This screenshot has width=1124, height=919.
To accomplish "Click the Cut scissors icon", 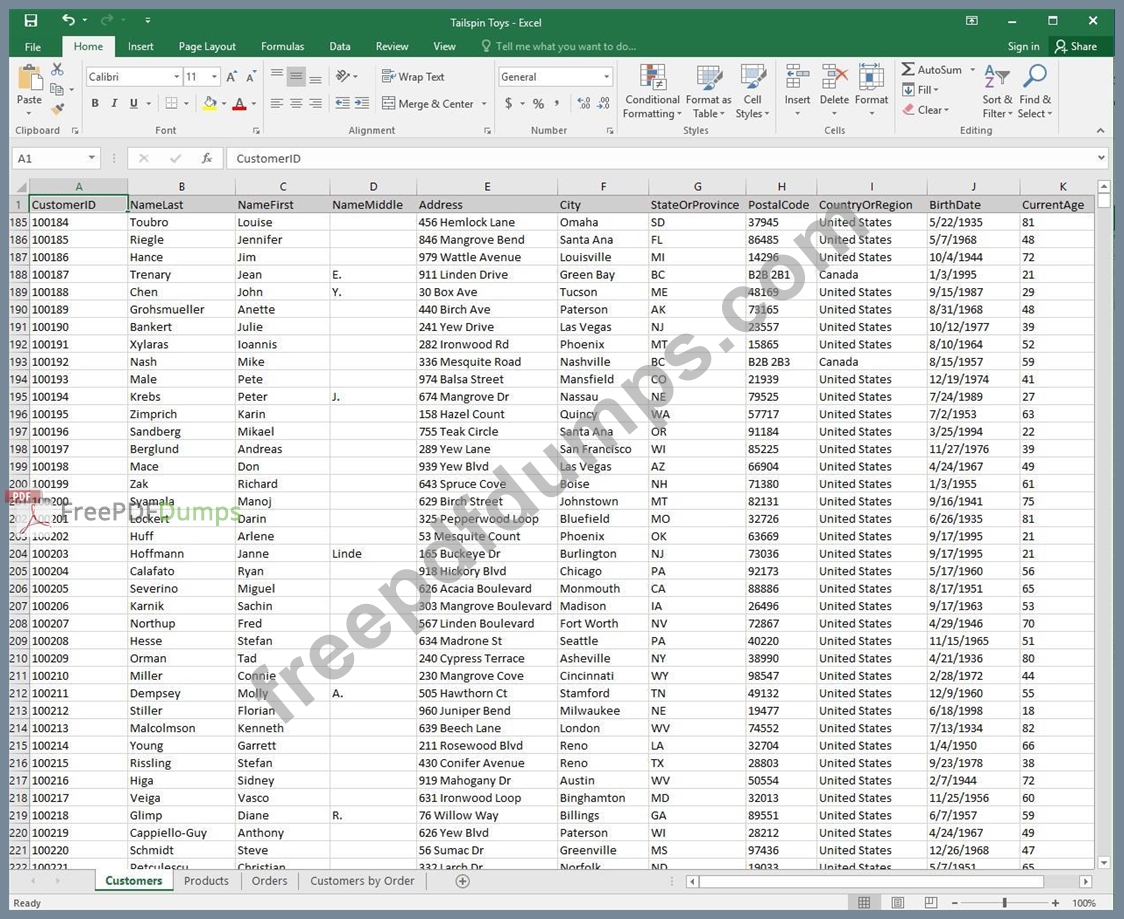I will tap(57, 69).
